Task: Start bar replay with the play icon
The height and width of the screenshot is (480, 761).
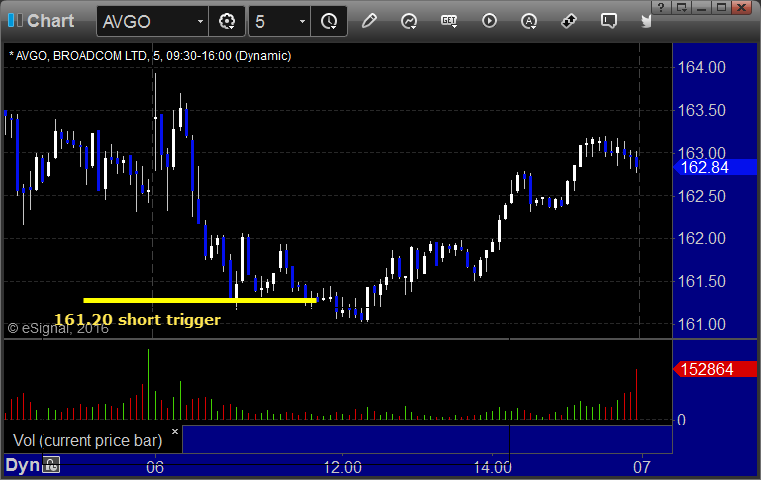Action: point(489,21)
